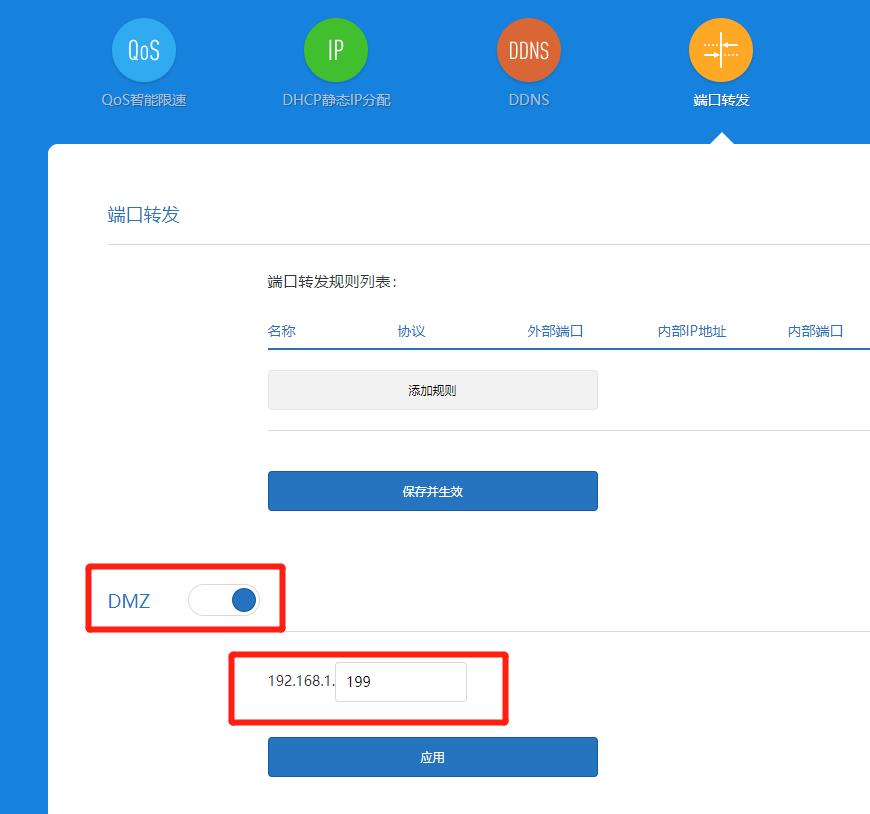Click the 端口转发 section heading
This screenshot has width=870, height=814.
(x=143, y=215)
